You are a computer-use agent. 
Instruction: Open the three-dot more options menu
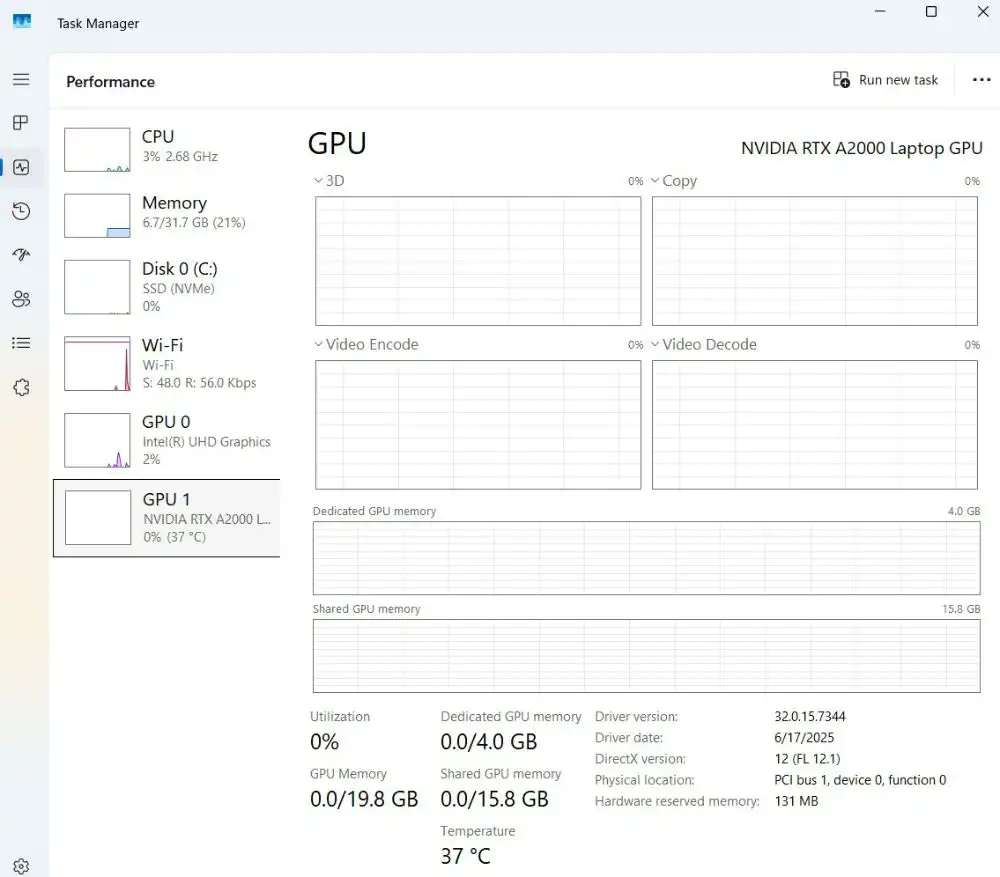981,80
